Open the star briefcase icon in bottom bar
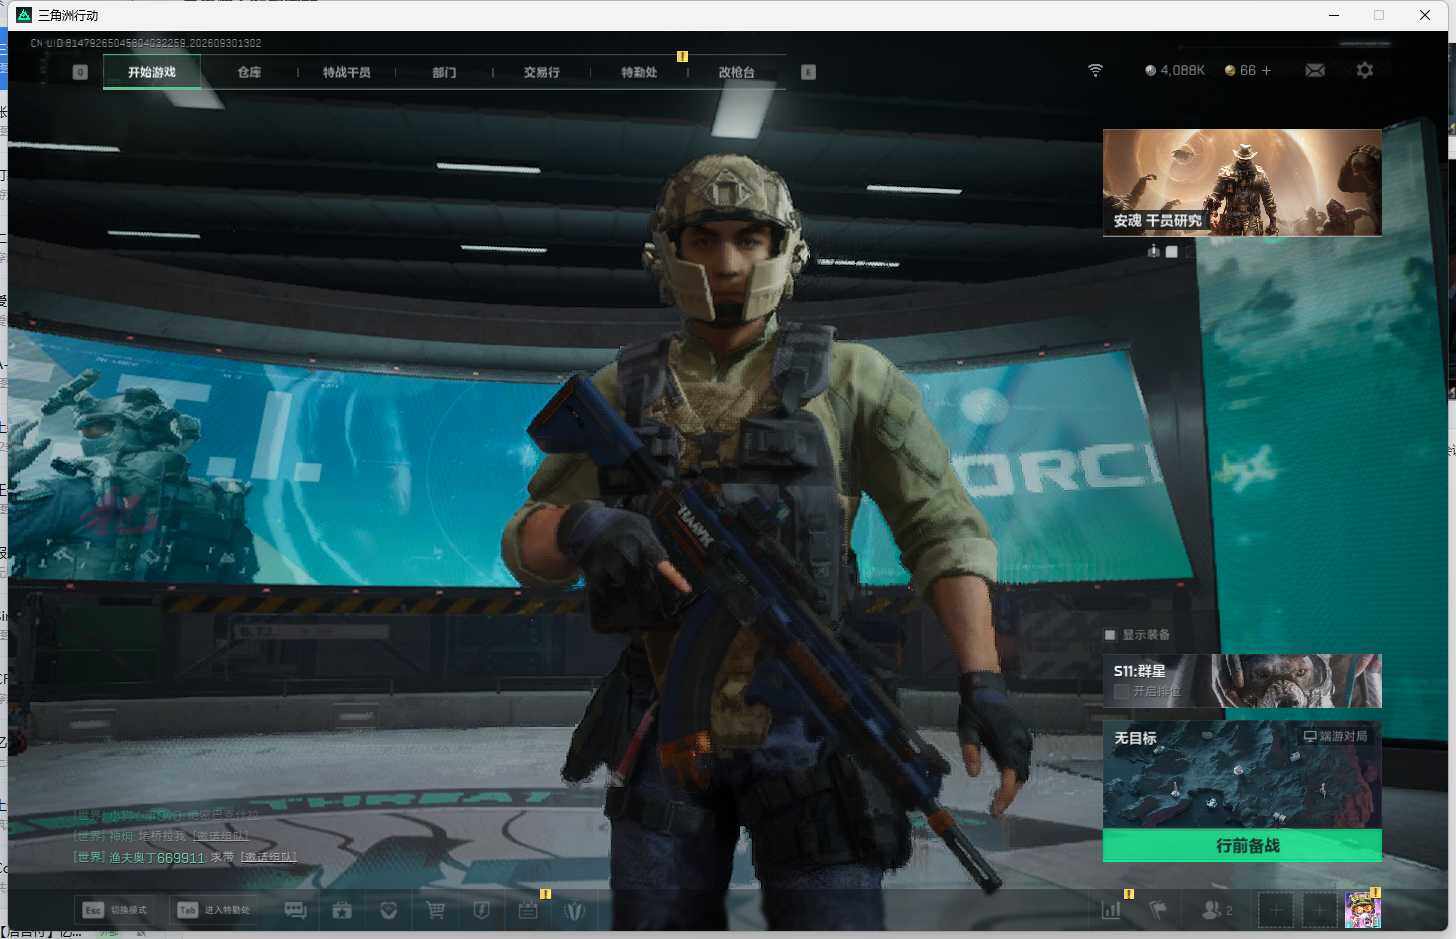Viewport: 1456px width, 939px height. coord(342,910)
